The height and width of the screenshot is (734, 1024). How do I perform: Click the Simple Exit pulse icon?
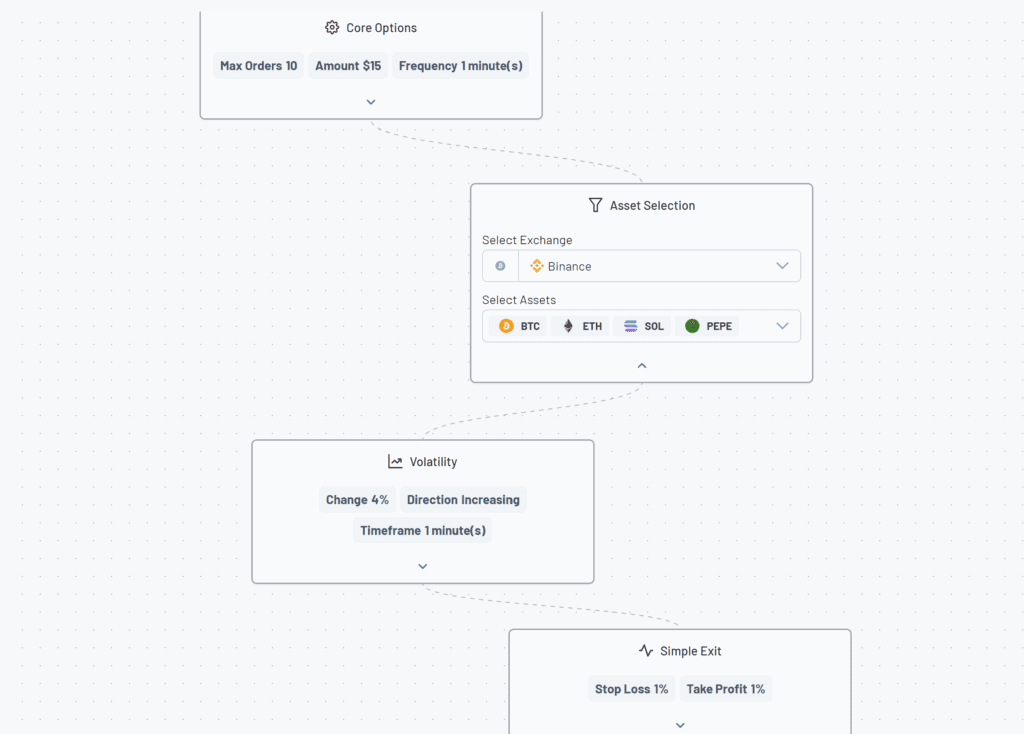[x=646, y=651]
